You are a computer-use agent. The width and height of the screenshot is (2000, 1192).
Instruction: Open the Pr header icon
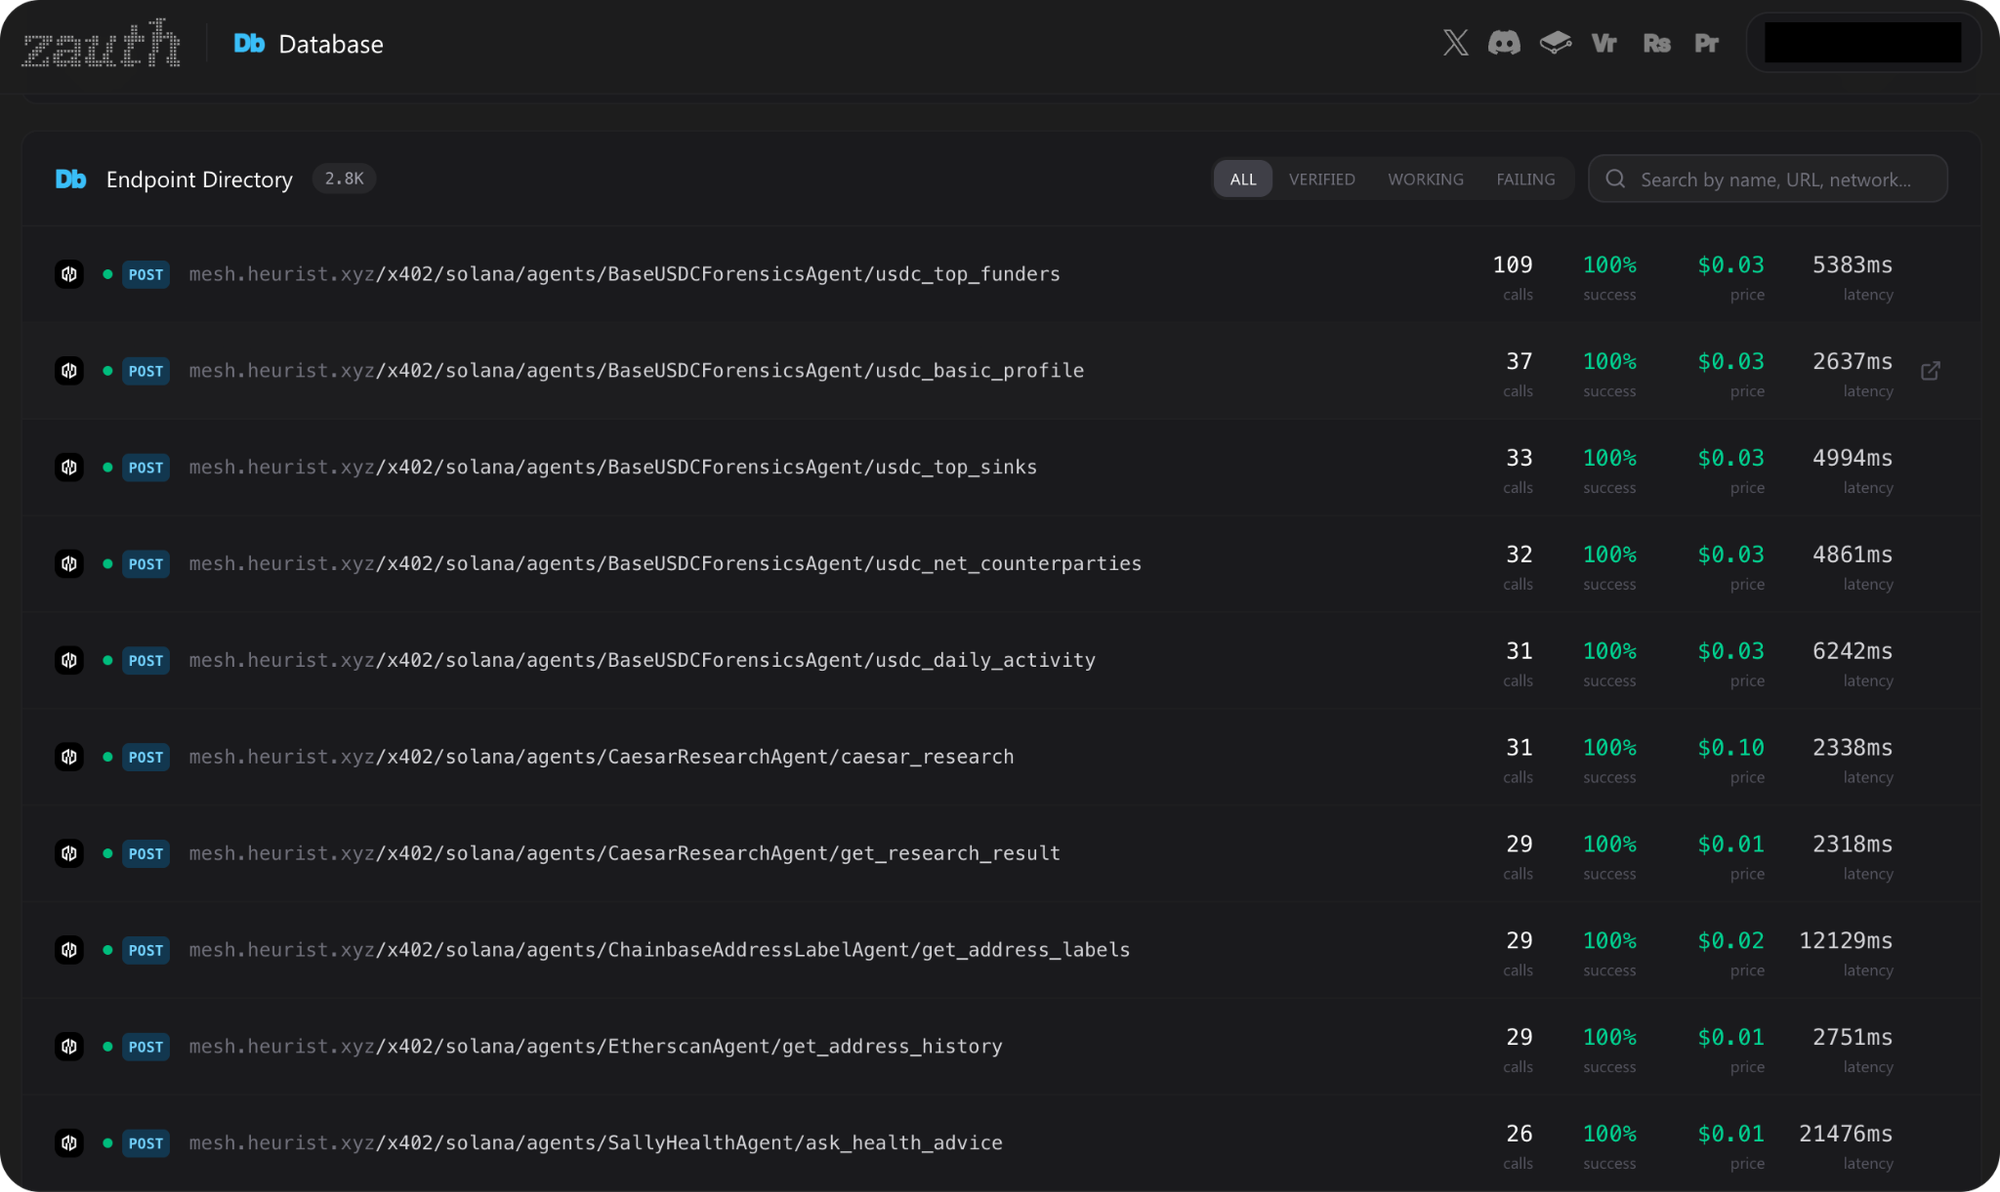coord(1706,43)
